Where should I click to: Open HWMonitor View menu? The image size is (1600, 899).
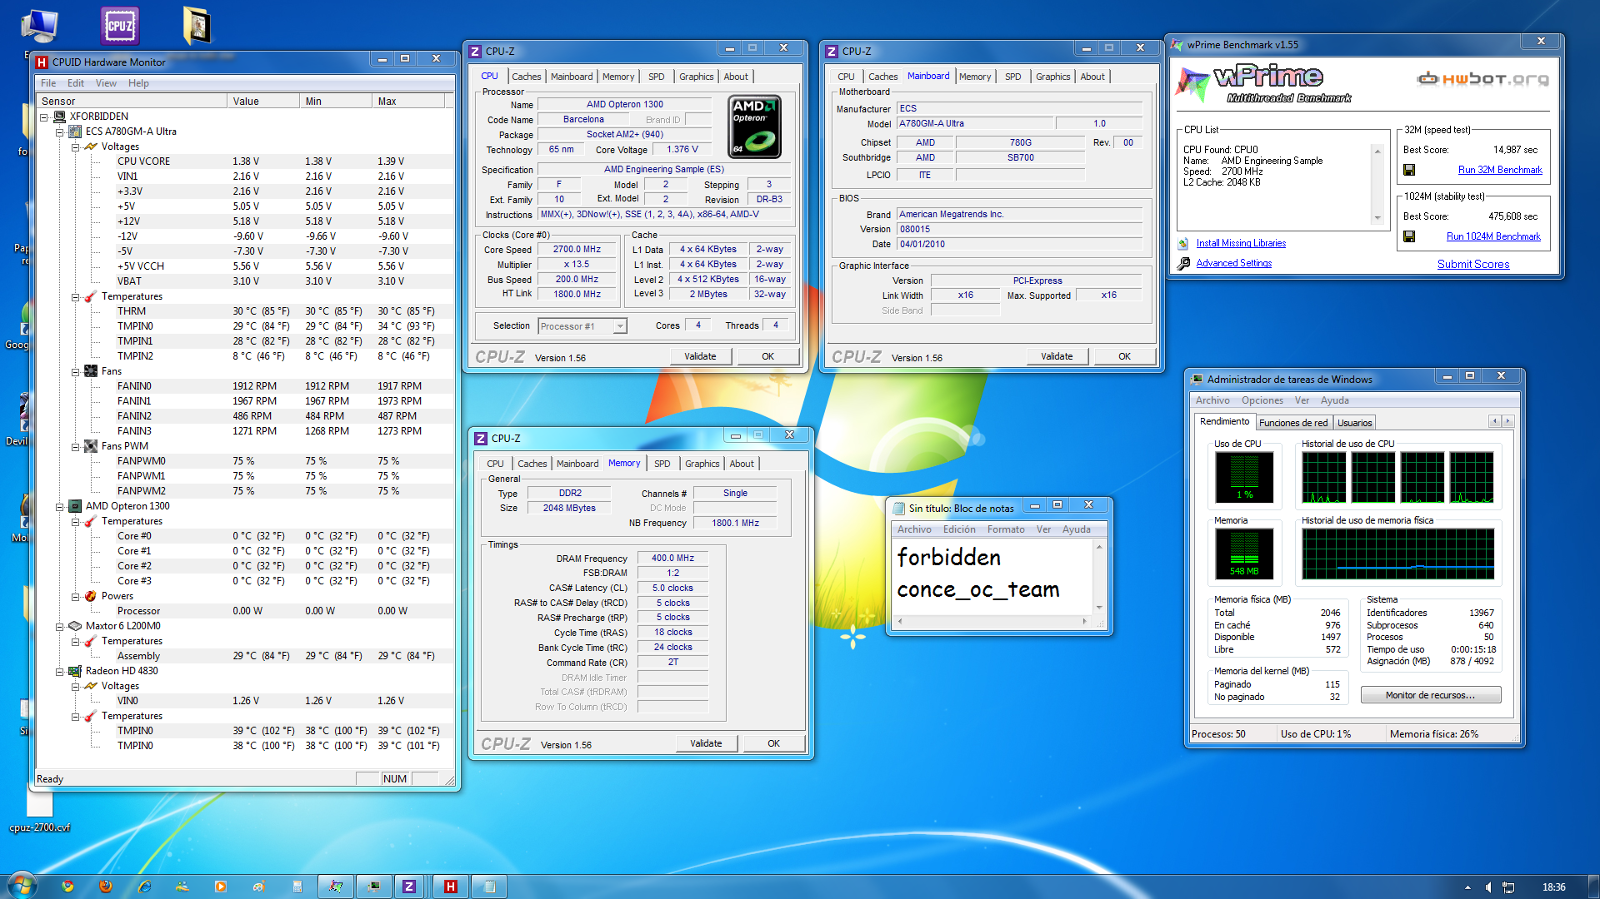coord(106,84)
